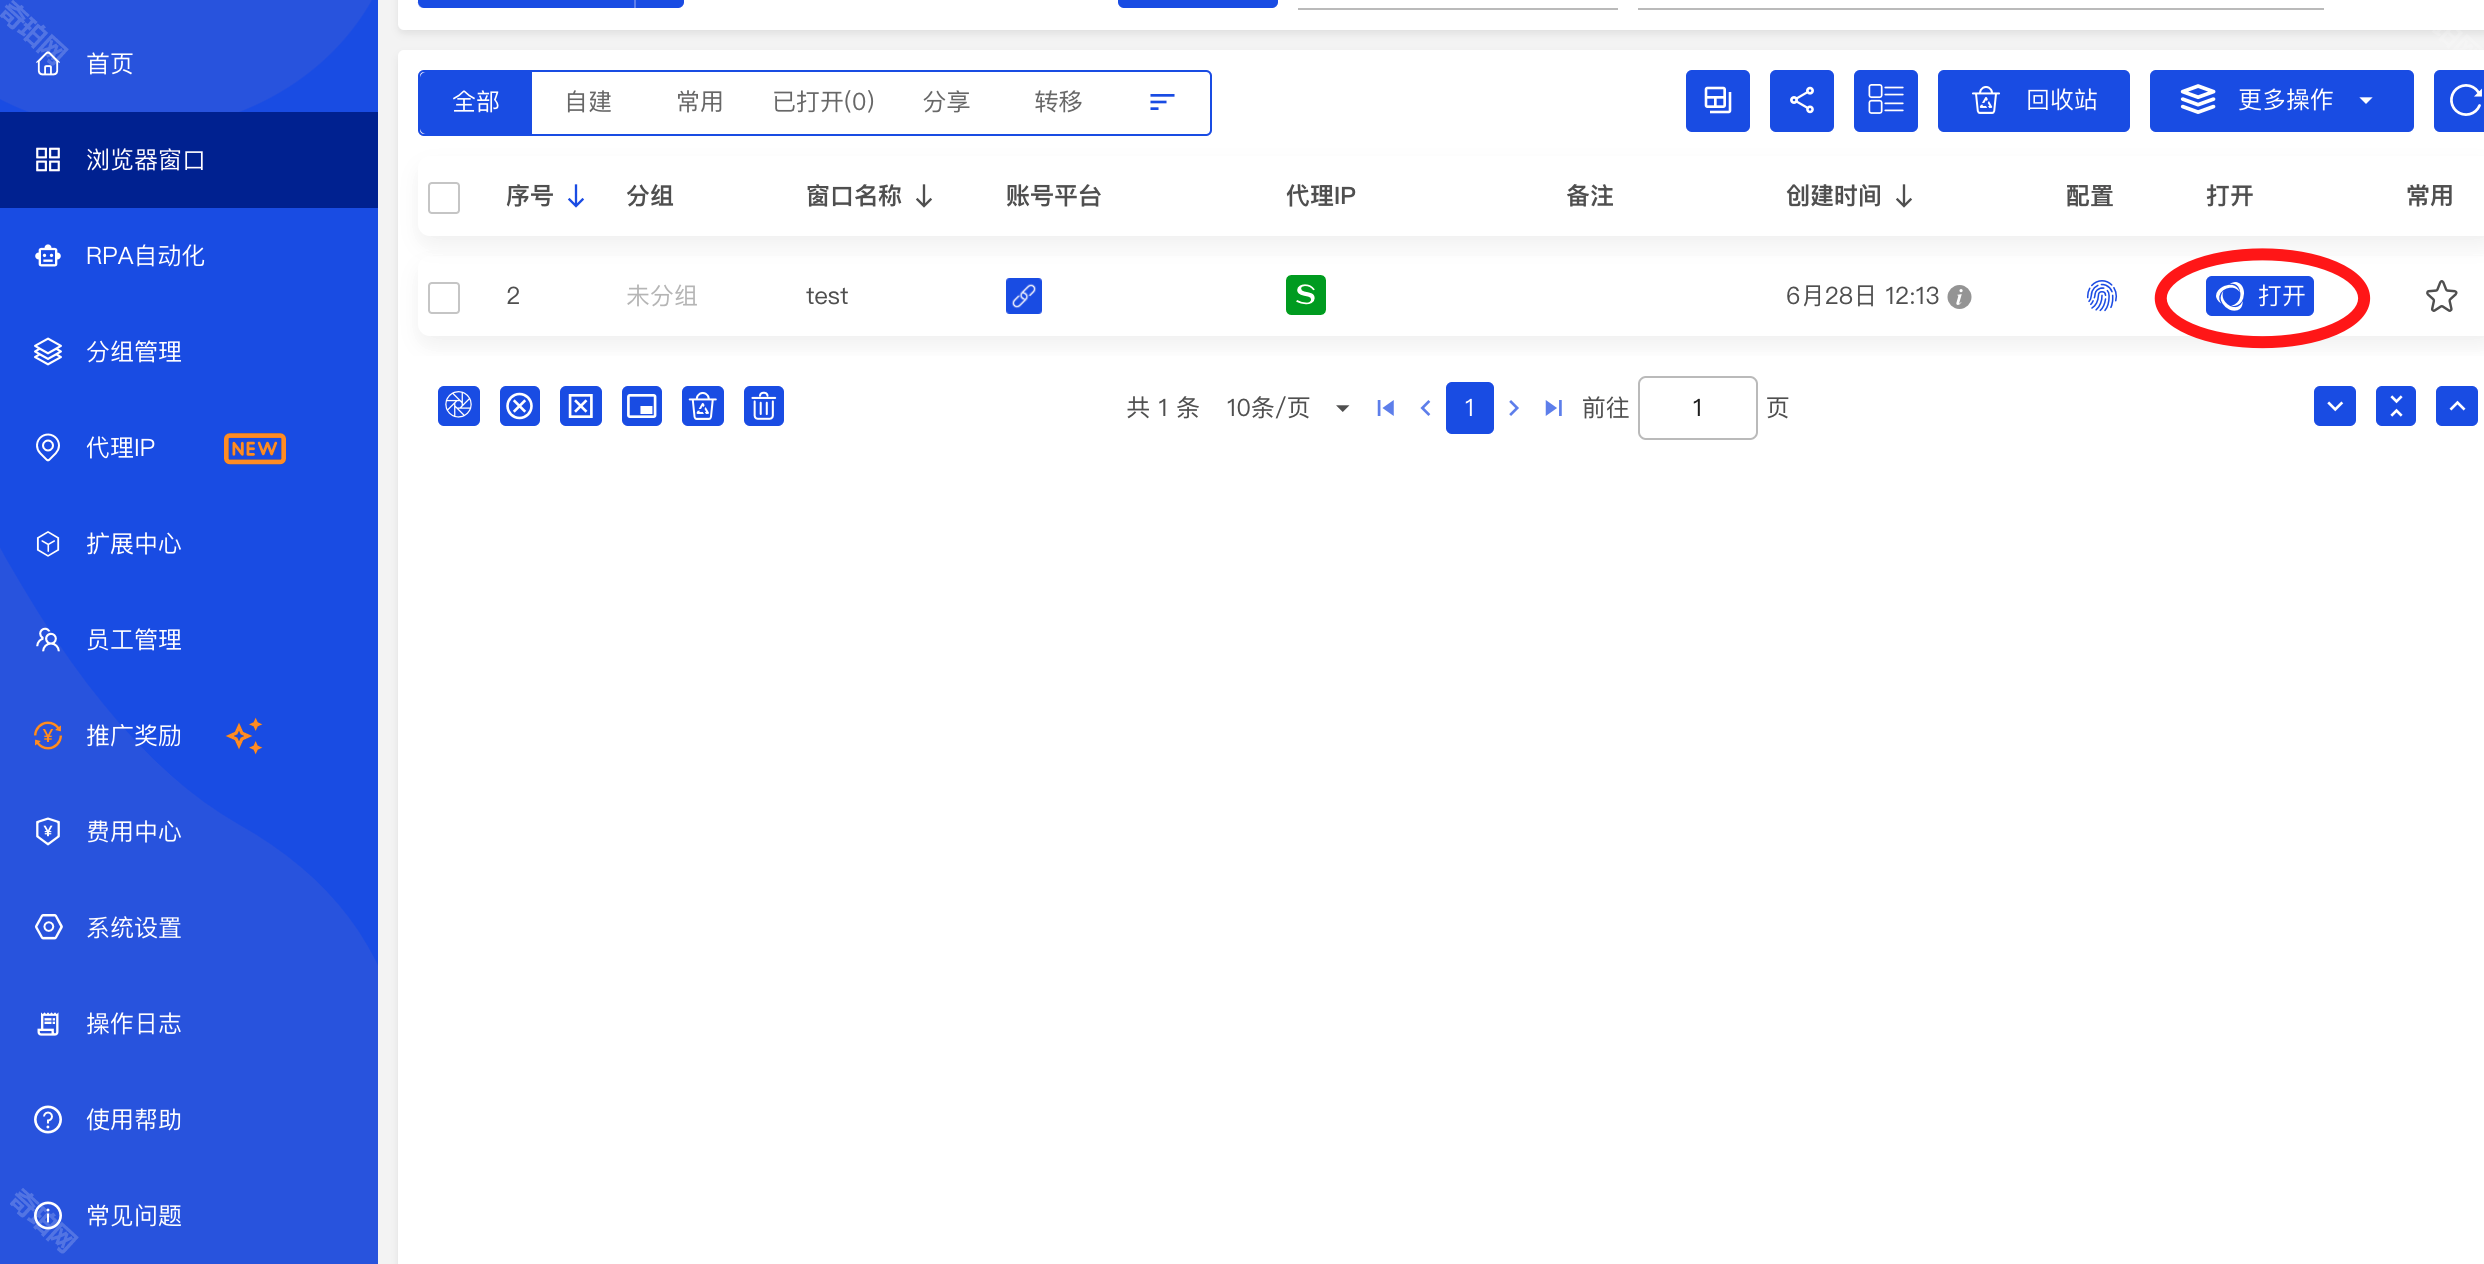Click the 推广奖励 coin icon
The image size is (2484, 1264).
coord(48,736)
